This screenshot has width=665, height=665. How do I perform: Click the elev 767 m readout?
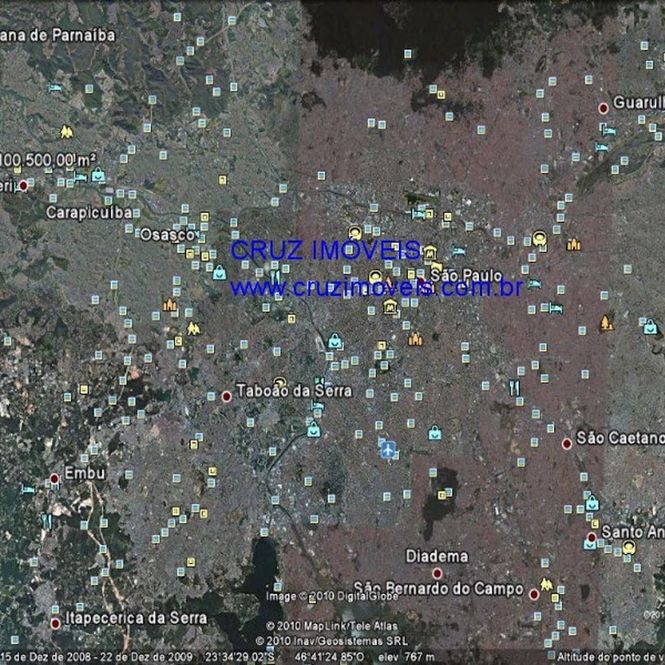pyautogui.click(x=406, y=657)
